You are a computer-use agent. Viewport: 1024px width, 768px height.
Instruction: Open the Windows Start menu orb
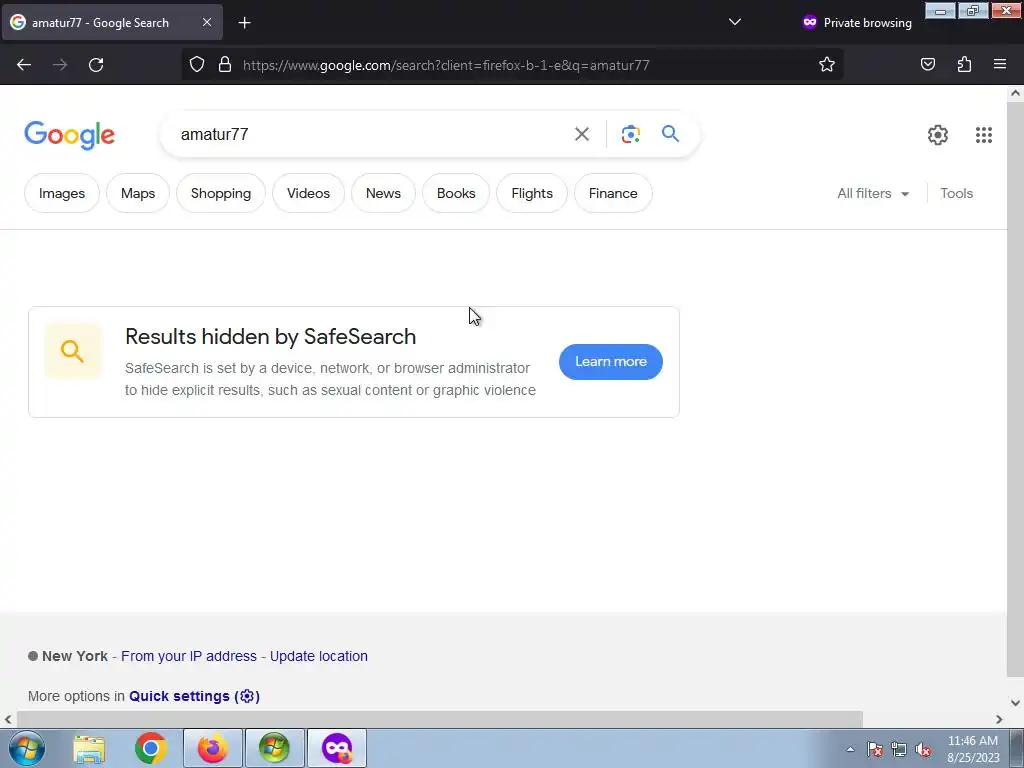coord(27,748)
